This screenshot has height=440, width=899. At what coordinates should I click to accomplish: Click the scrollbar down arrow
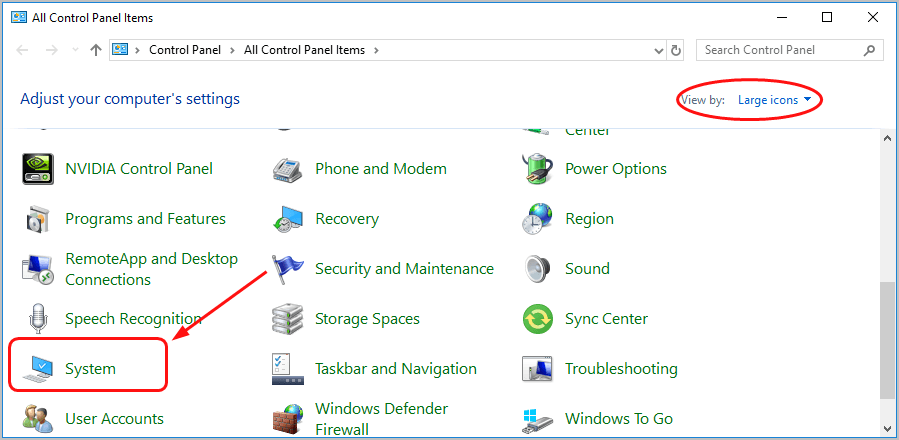coord(886,427)
